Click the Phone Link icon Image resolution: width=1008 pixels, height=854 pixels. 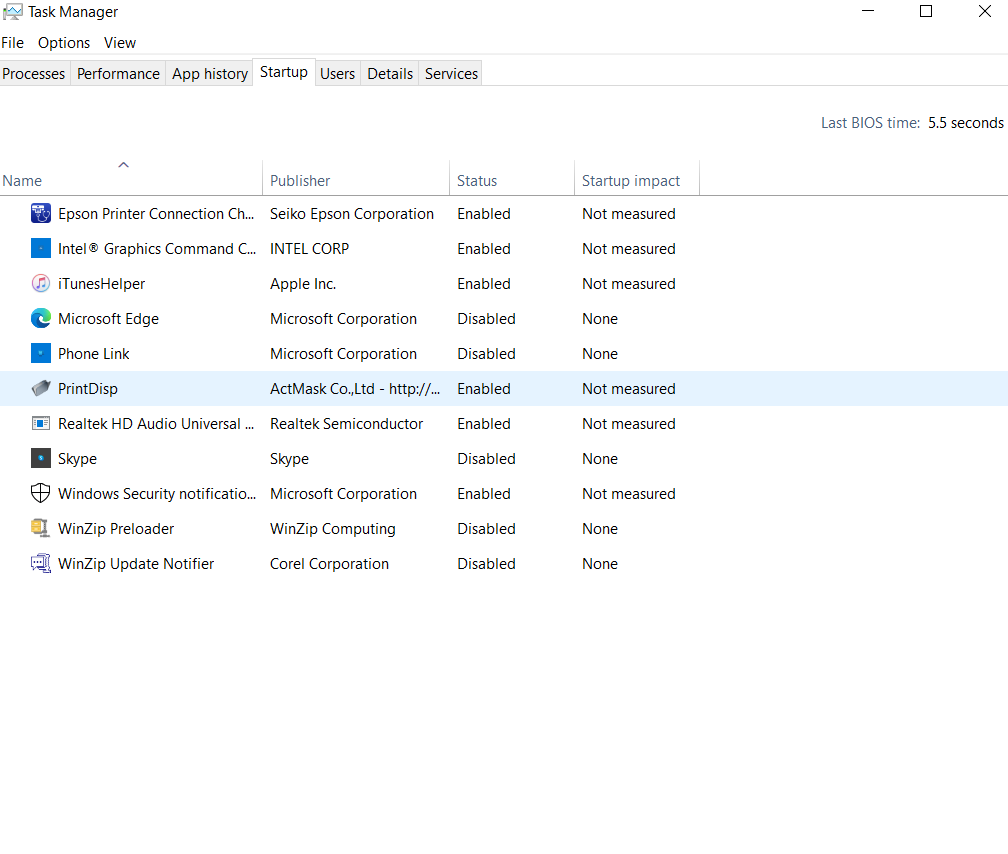pyautogui.click(x=40, y=353)
